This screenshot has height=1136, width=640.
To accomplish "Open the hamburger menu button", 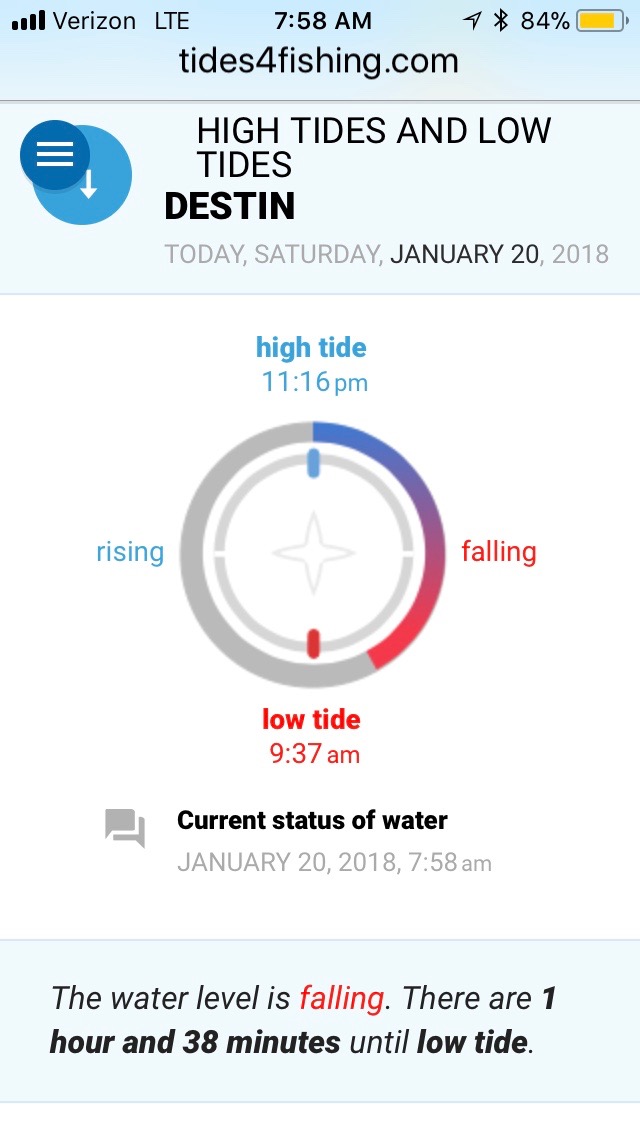I will [x=54, y=154].
